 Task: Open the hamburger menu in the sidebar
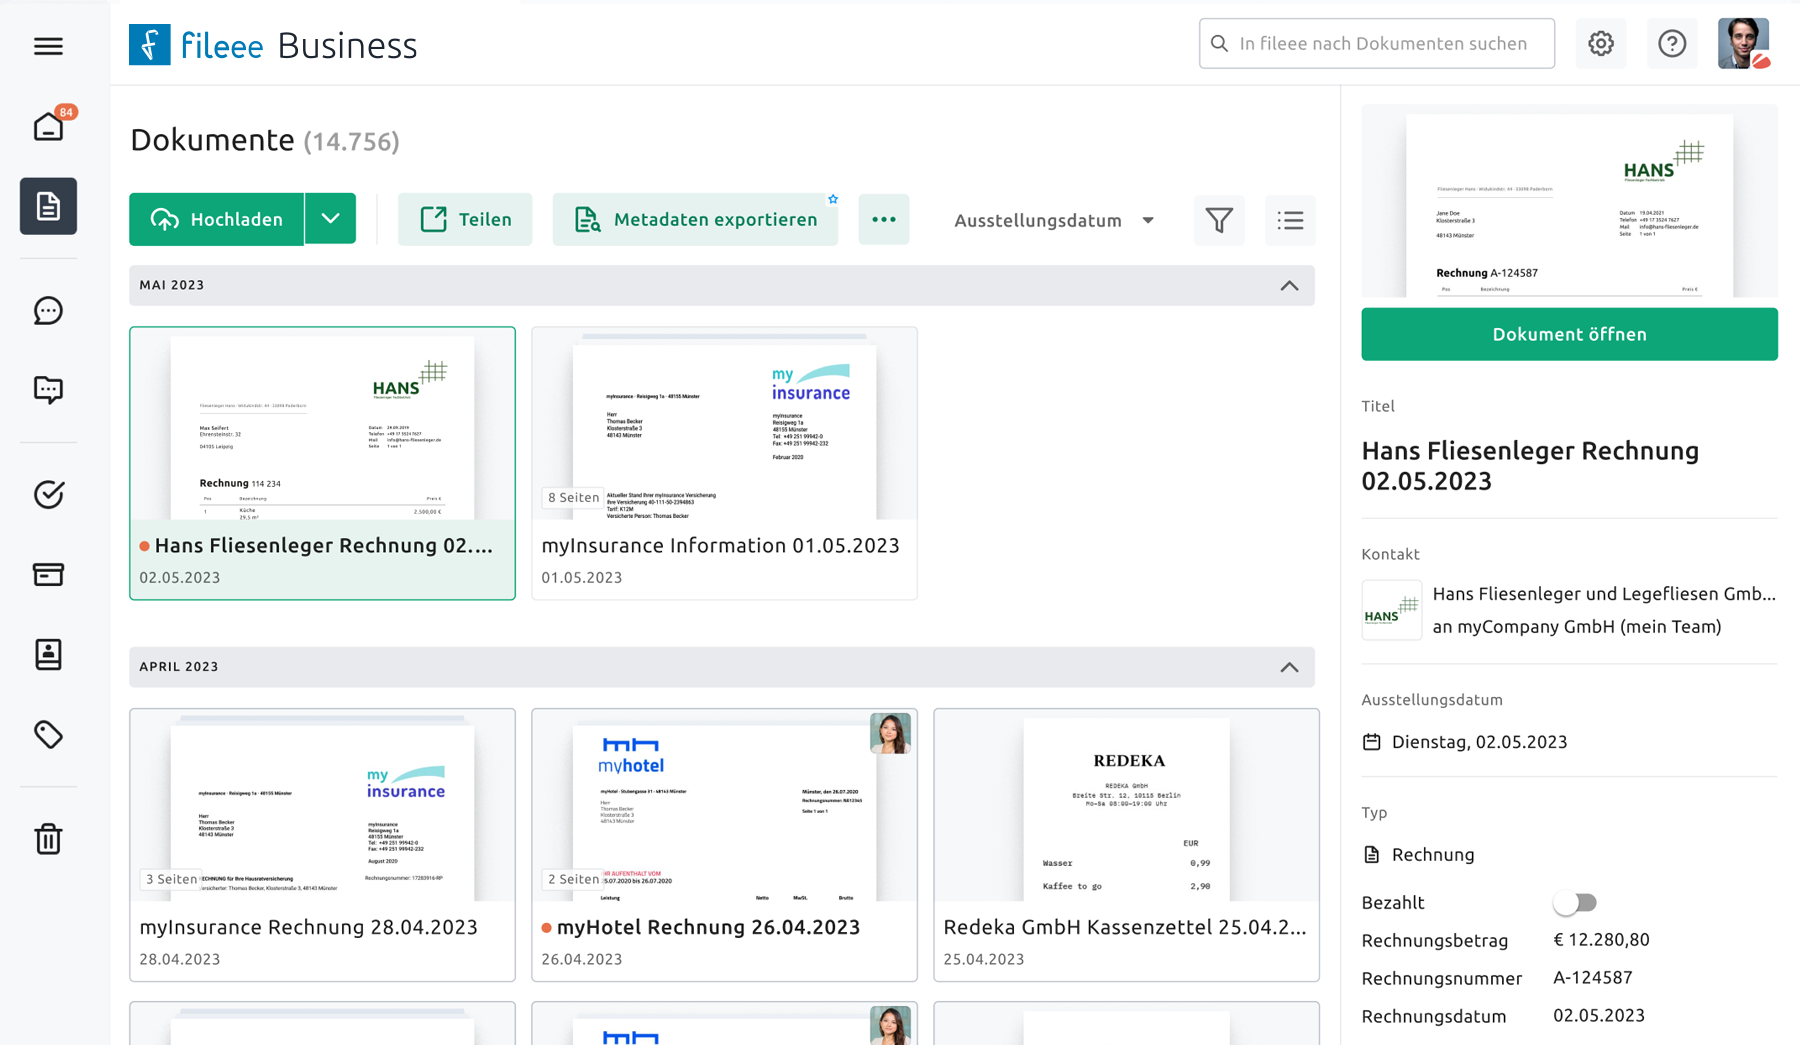click(x=48, y=46)
